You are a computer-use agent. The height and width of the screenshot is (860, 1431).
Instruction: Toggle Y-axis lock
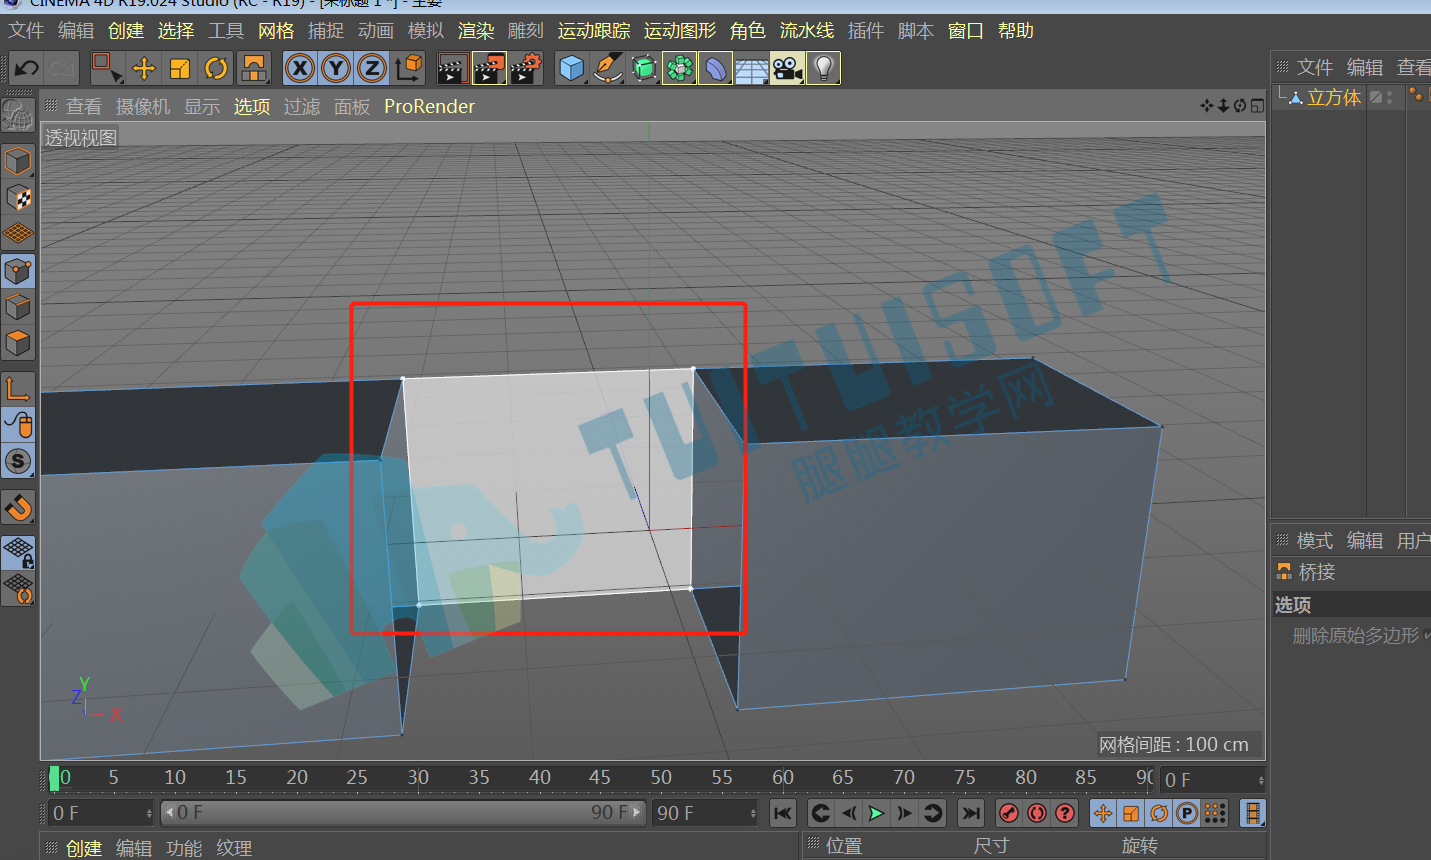[336, 68]
